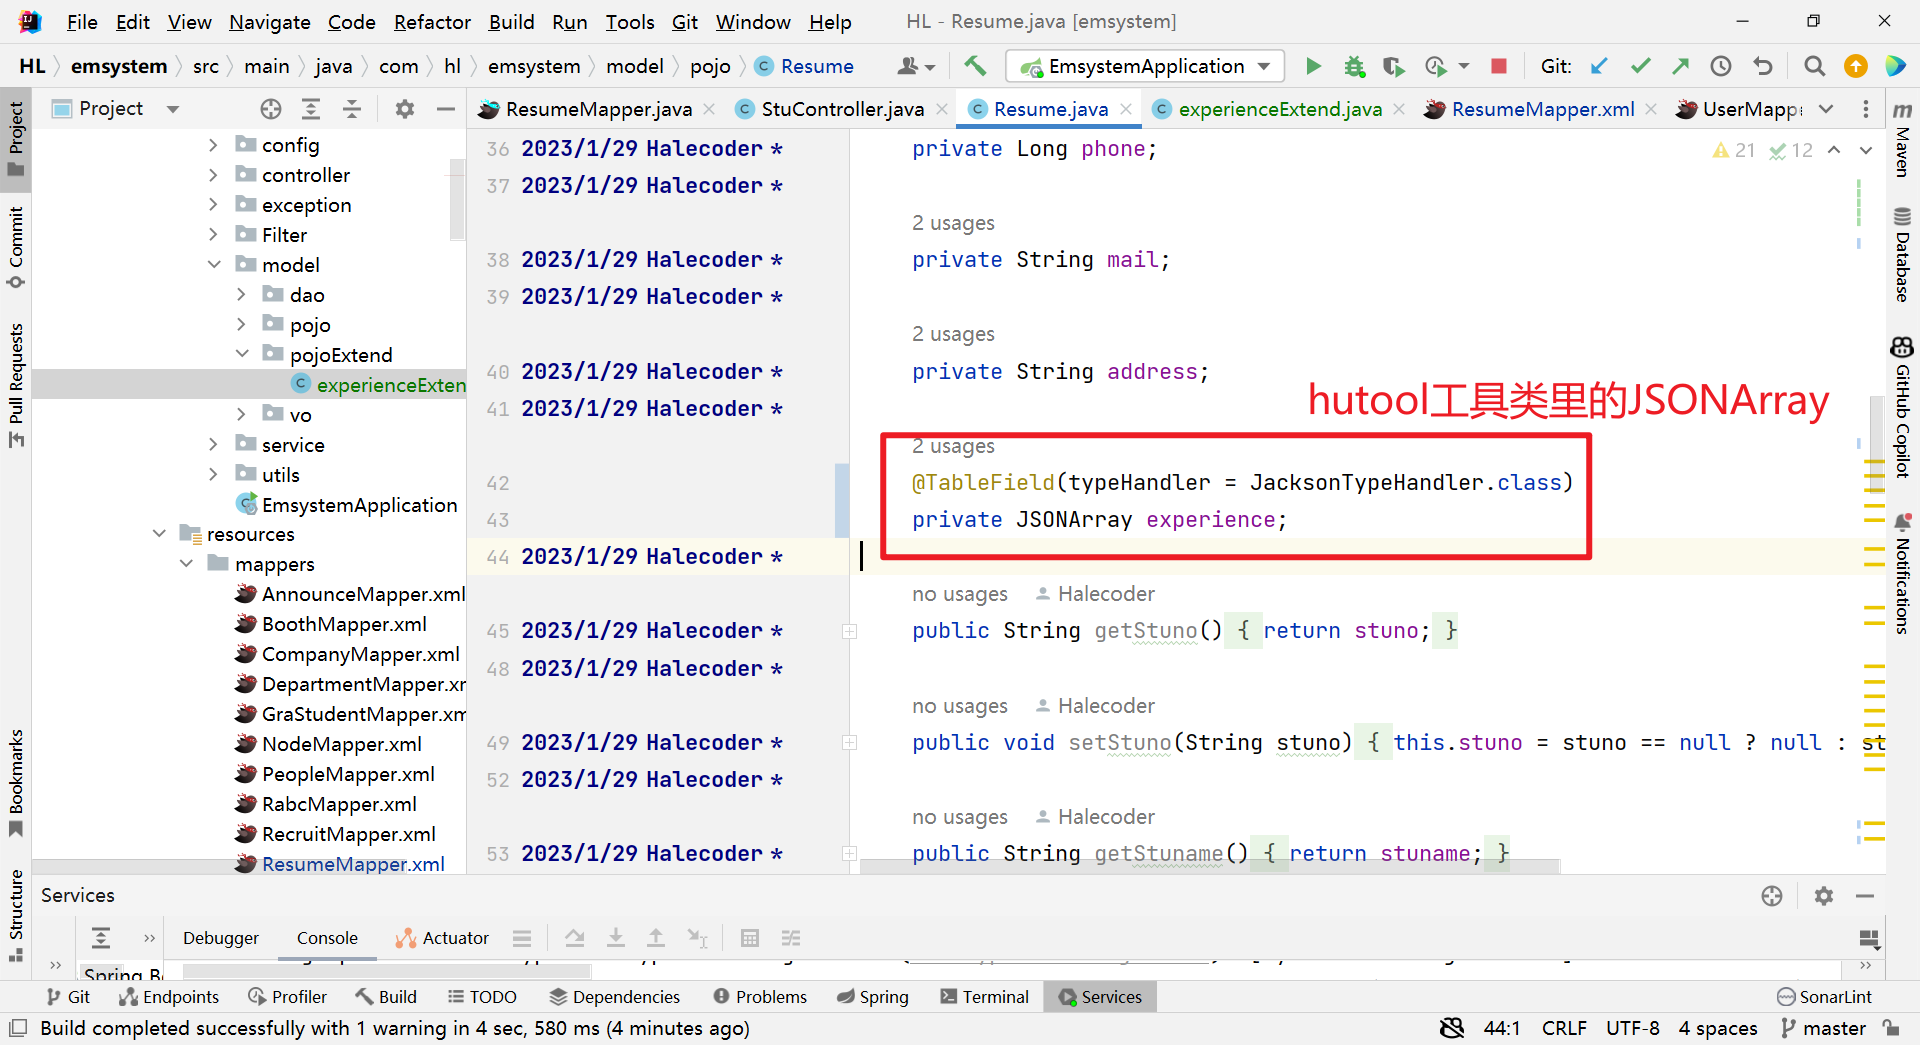Open the Terminal tool window button
The image size is (1920, 1045).
(984, 997)
